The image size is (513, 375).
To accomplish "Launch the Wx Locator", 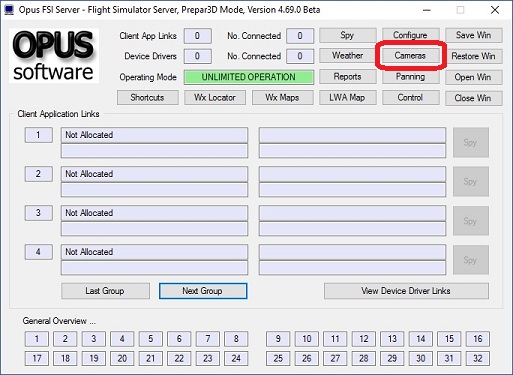I will [215, 98].
